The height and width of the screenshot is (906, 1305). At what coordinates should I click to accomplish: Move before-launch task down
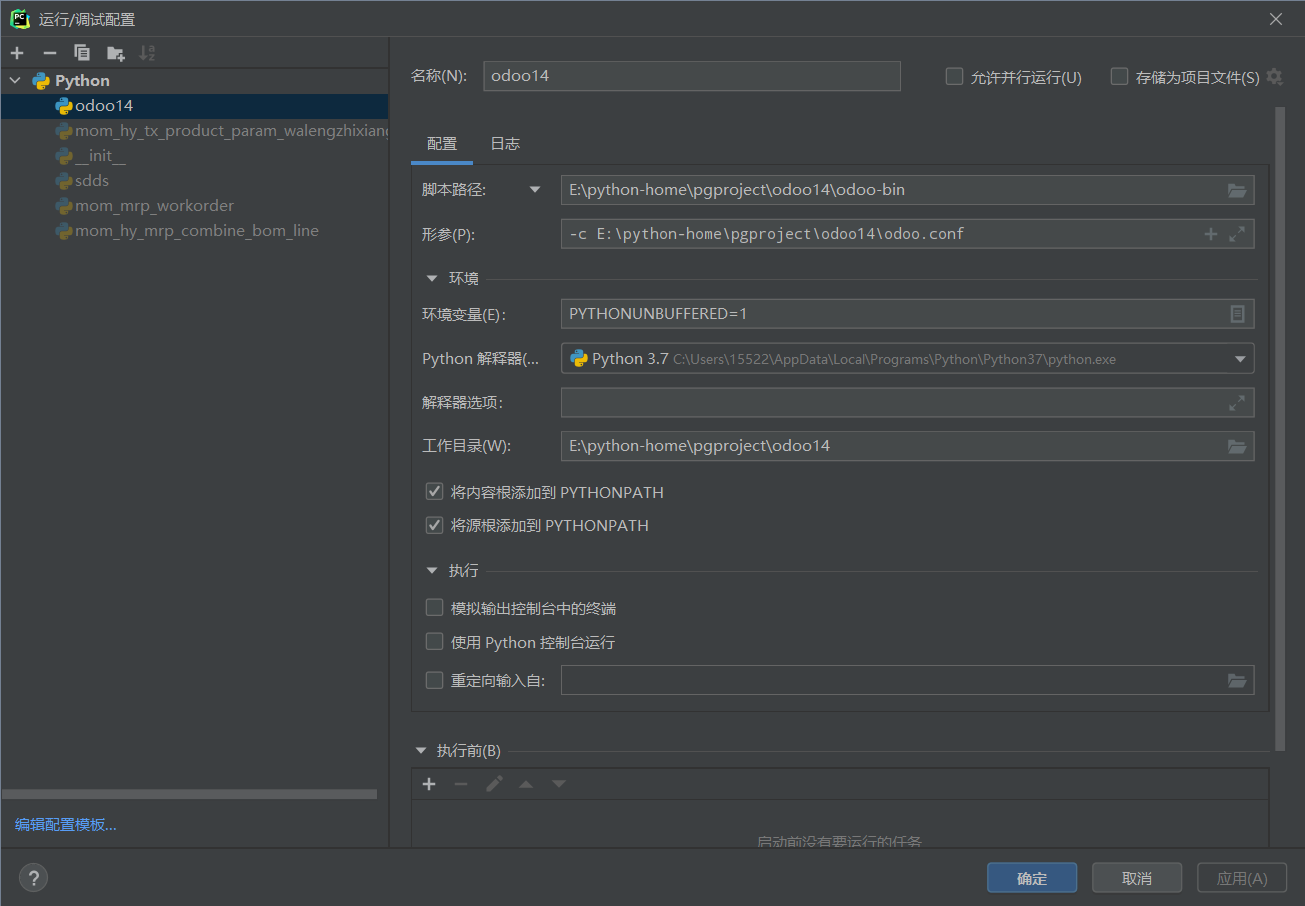click(559, 784)
